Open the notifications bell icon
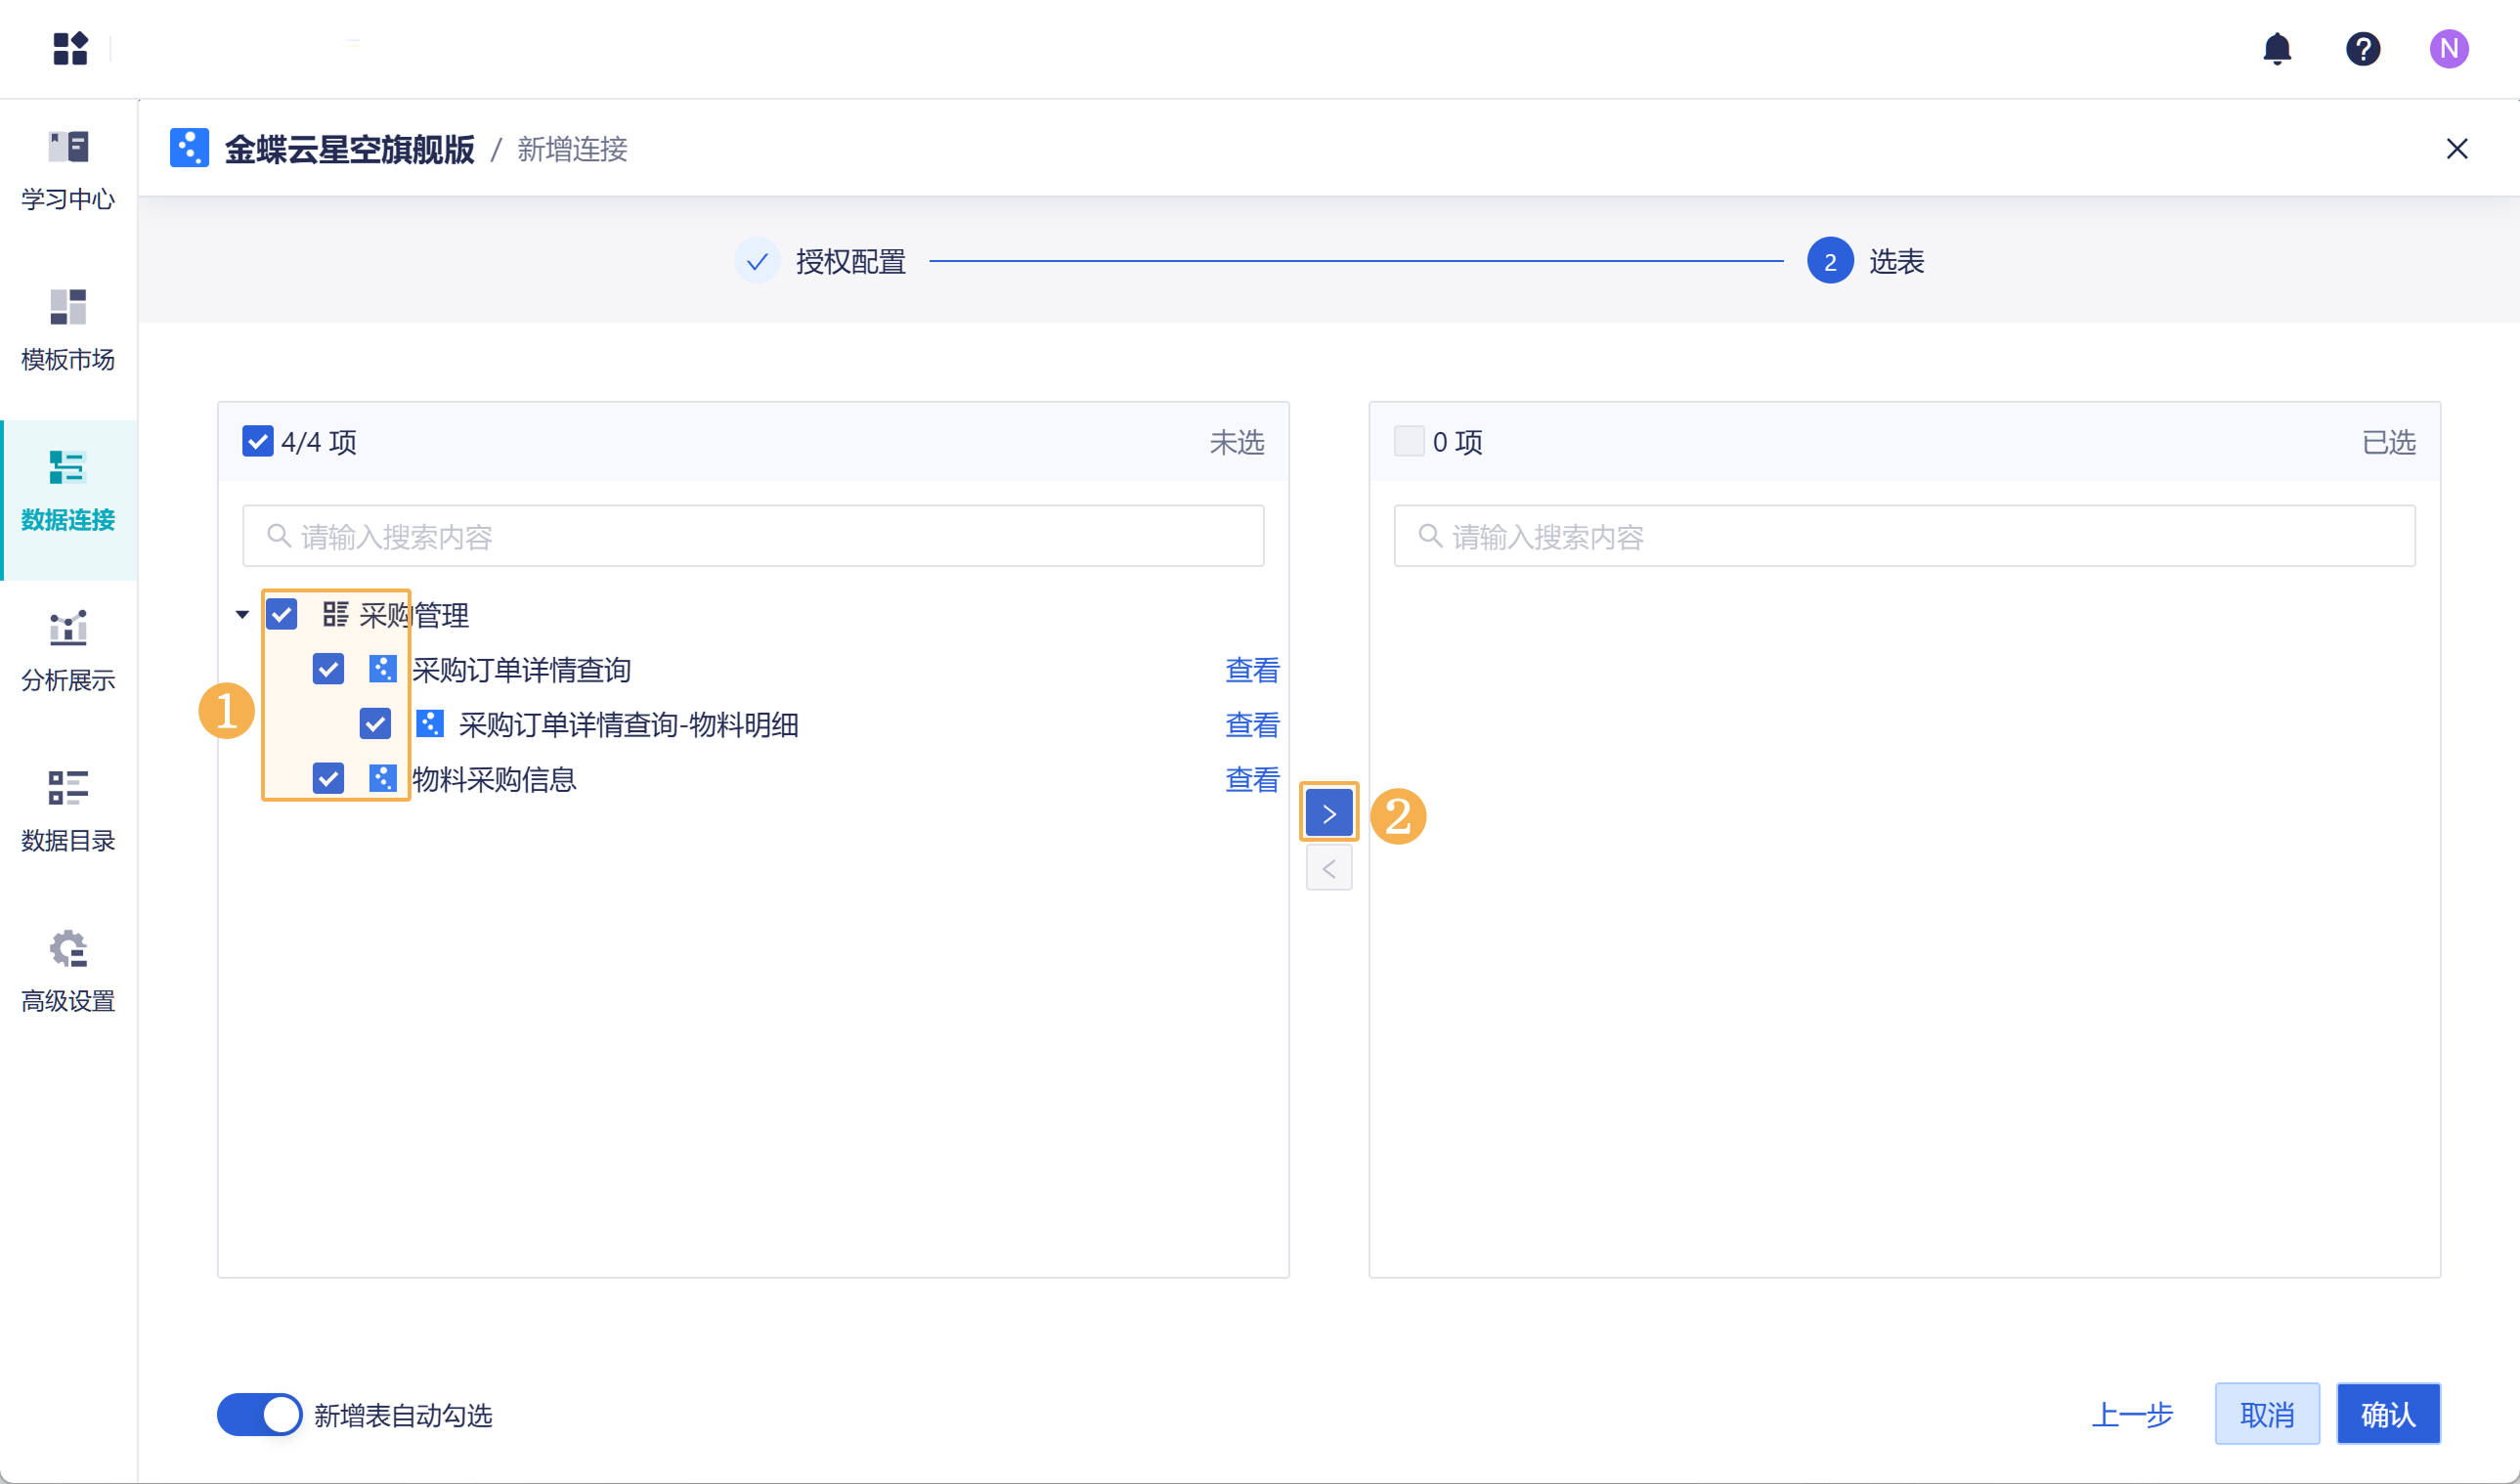The image size is (2520, 1484). [2276, 48]
